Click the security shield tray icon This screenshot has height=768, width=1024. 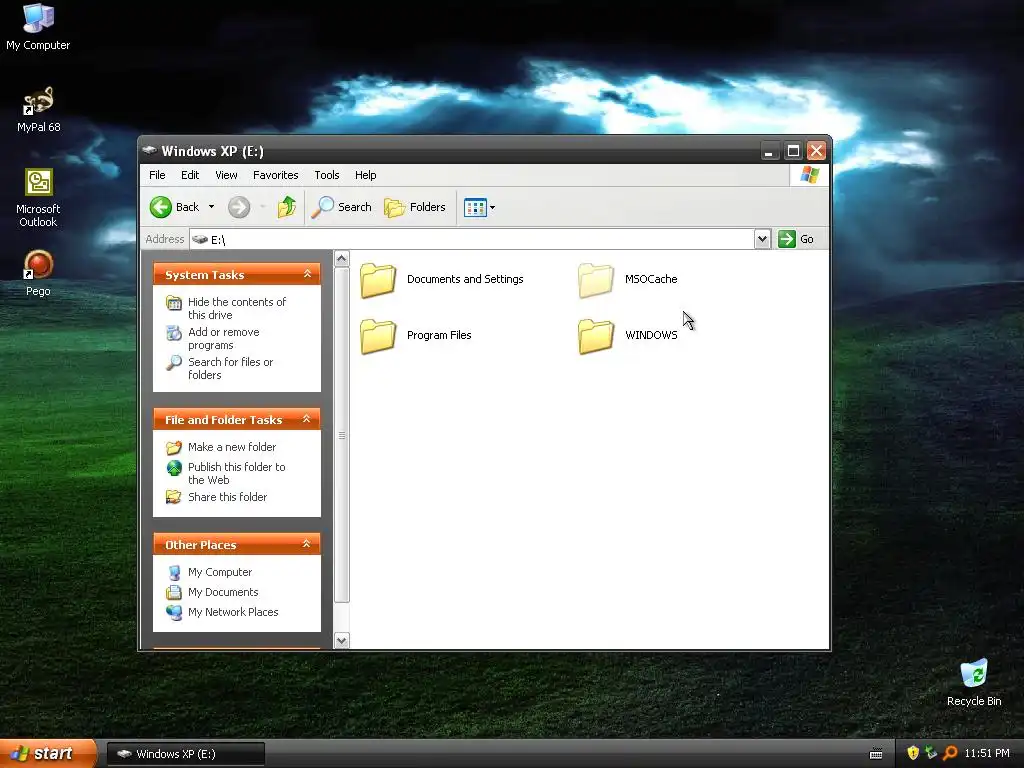coord(913,753)
